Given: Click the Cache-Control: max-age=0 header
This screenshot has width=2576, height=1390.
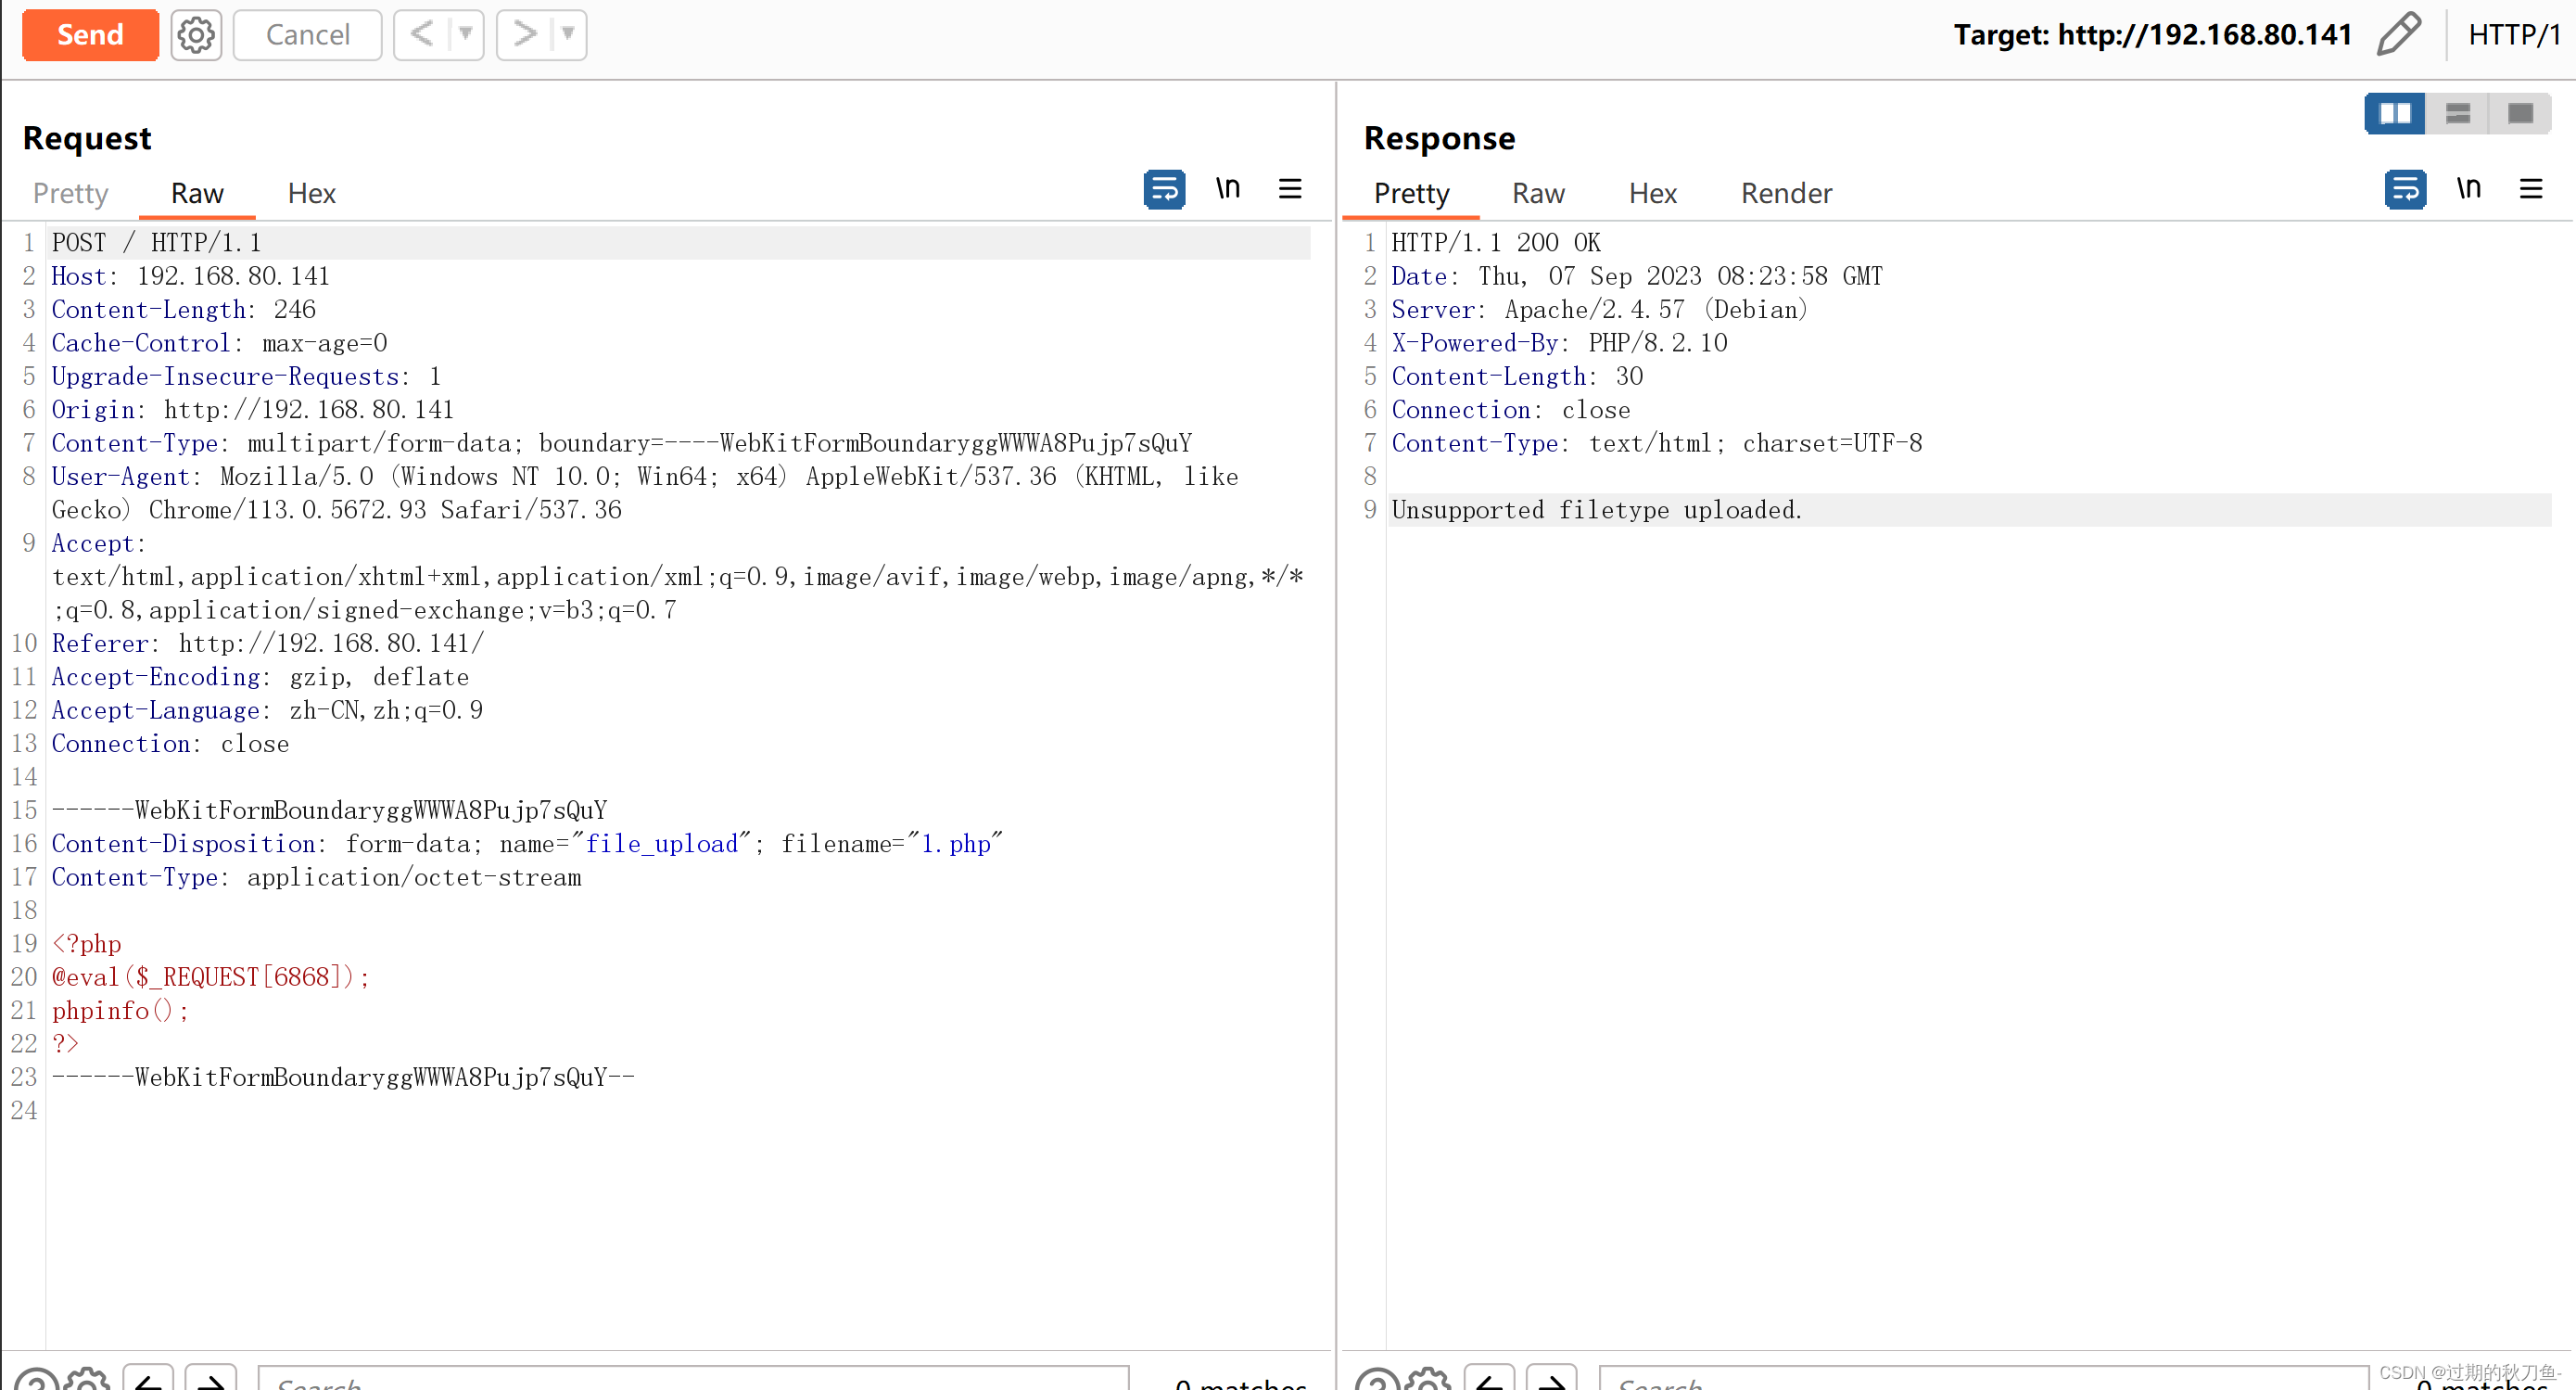Looking at the screenshot, I should [220, 343].
